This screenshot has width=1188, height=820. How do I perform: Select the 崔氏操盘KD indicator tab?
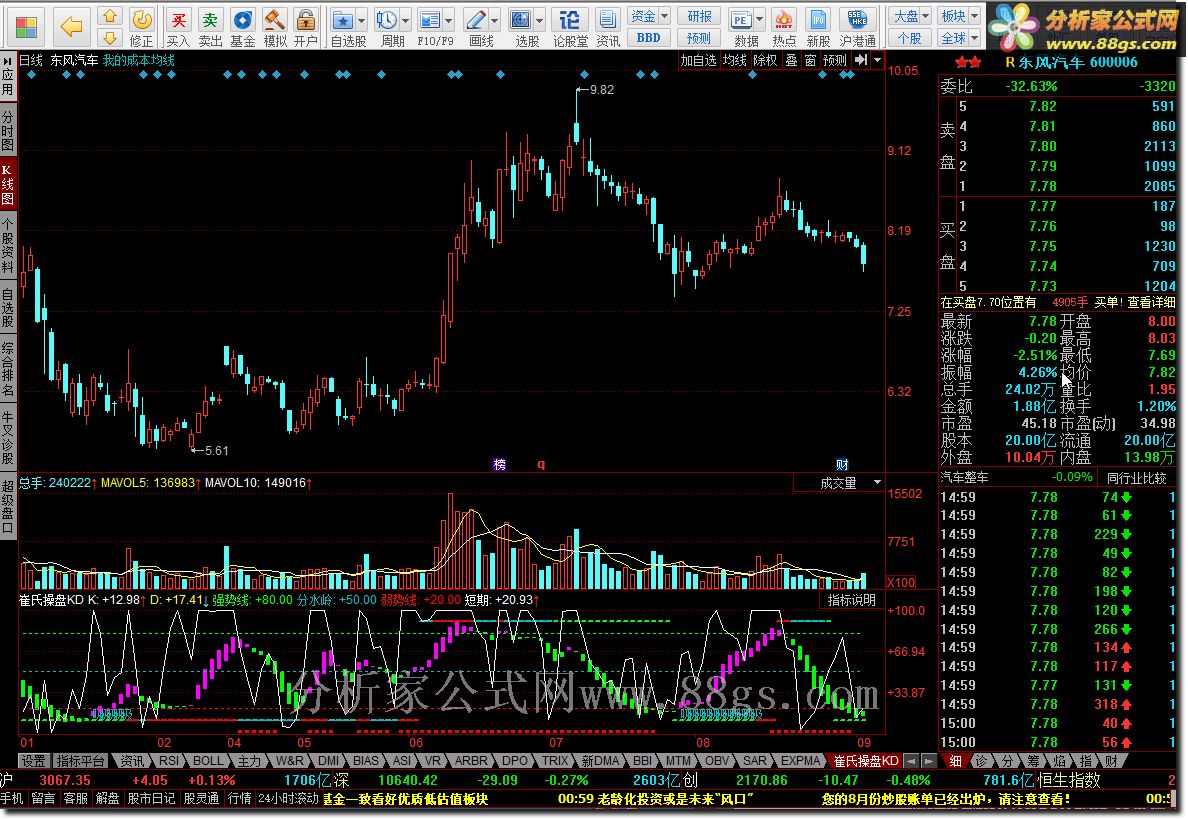pos(866,760)
